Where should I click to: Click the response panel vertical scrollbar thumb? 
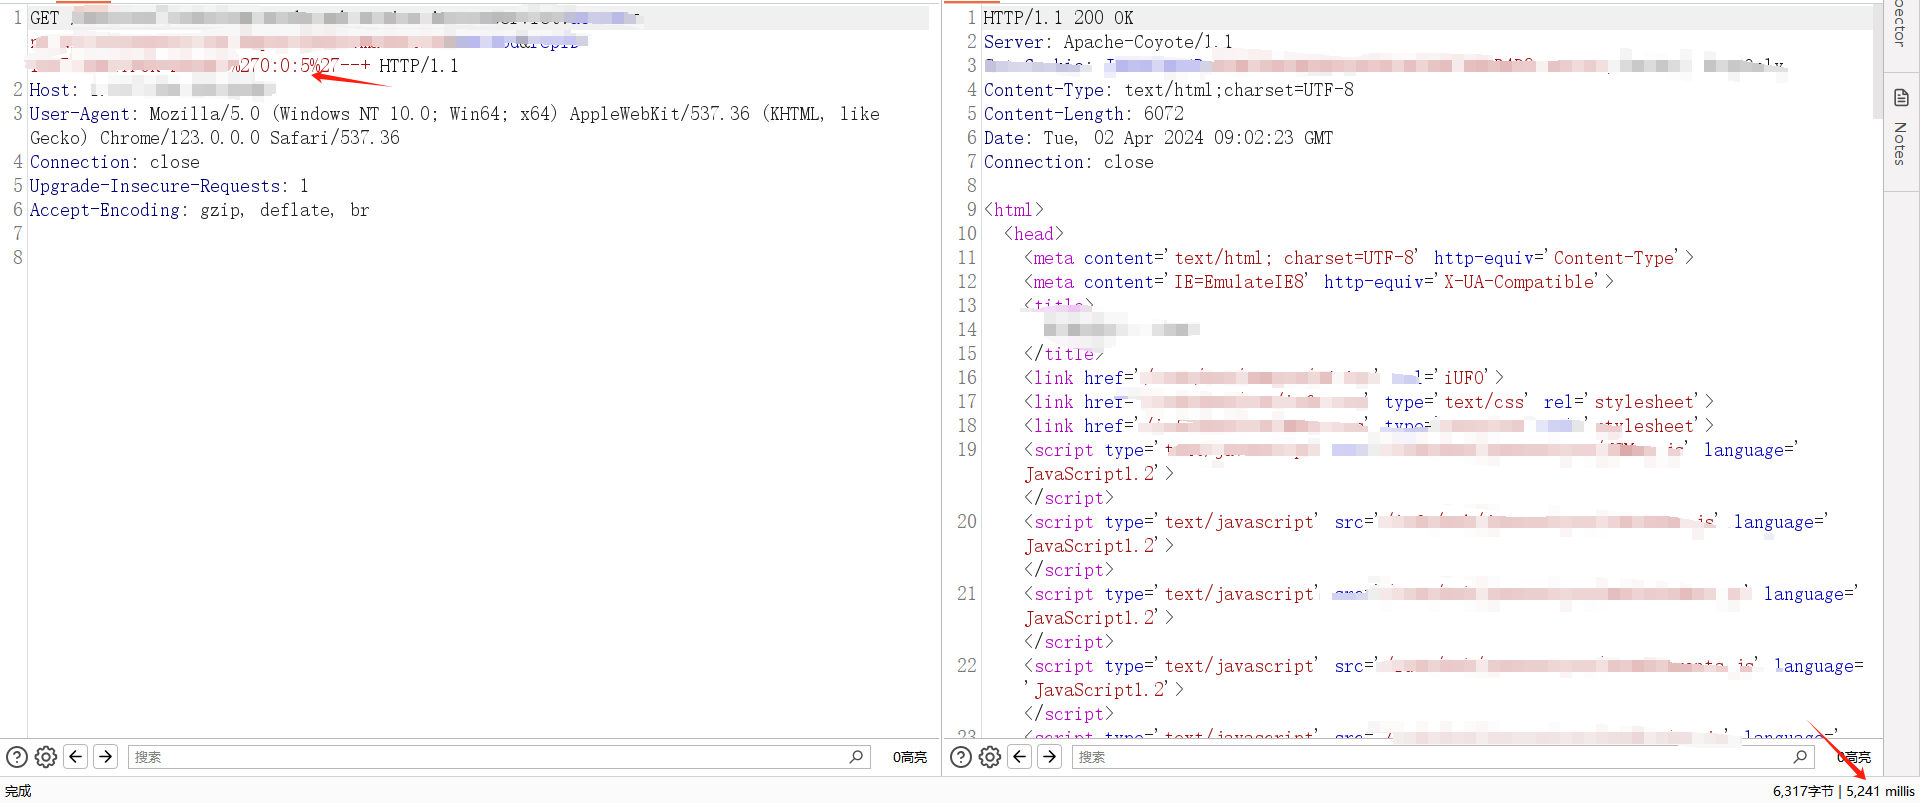coord(1877,62)
